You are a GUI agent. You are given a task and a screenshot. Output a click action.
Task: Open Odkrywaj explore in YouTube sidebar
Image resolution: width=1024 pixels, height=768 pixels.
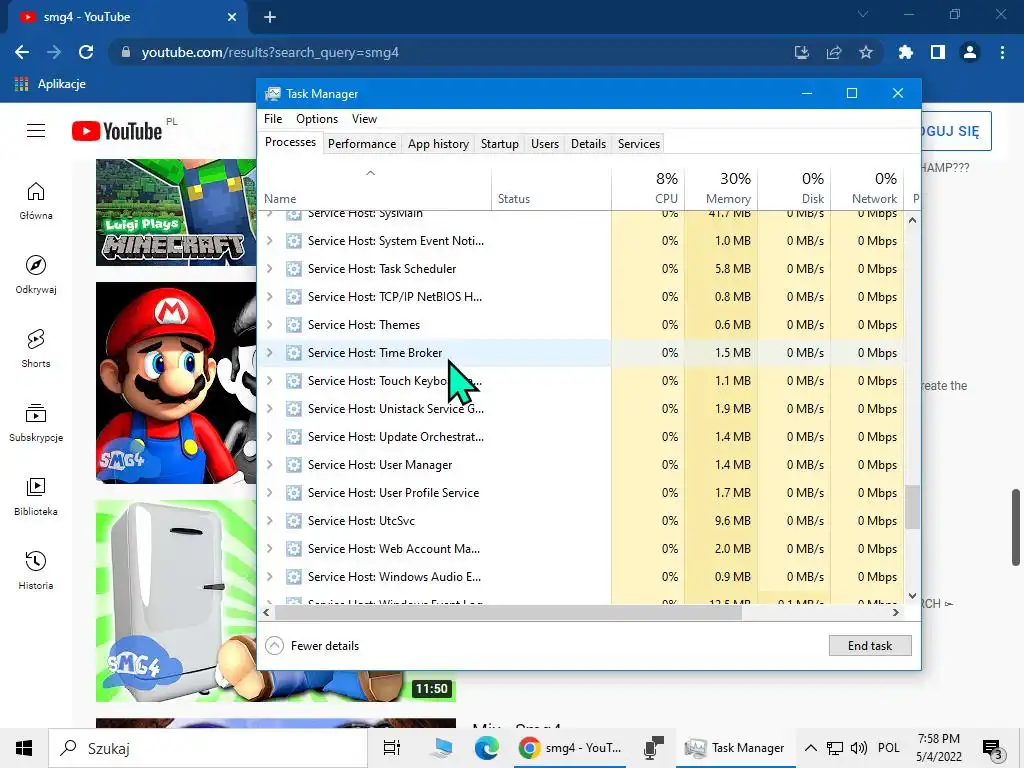[x=36, y=275]
